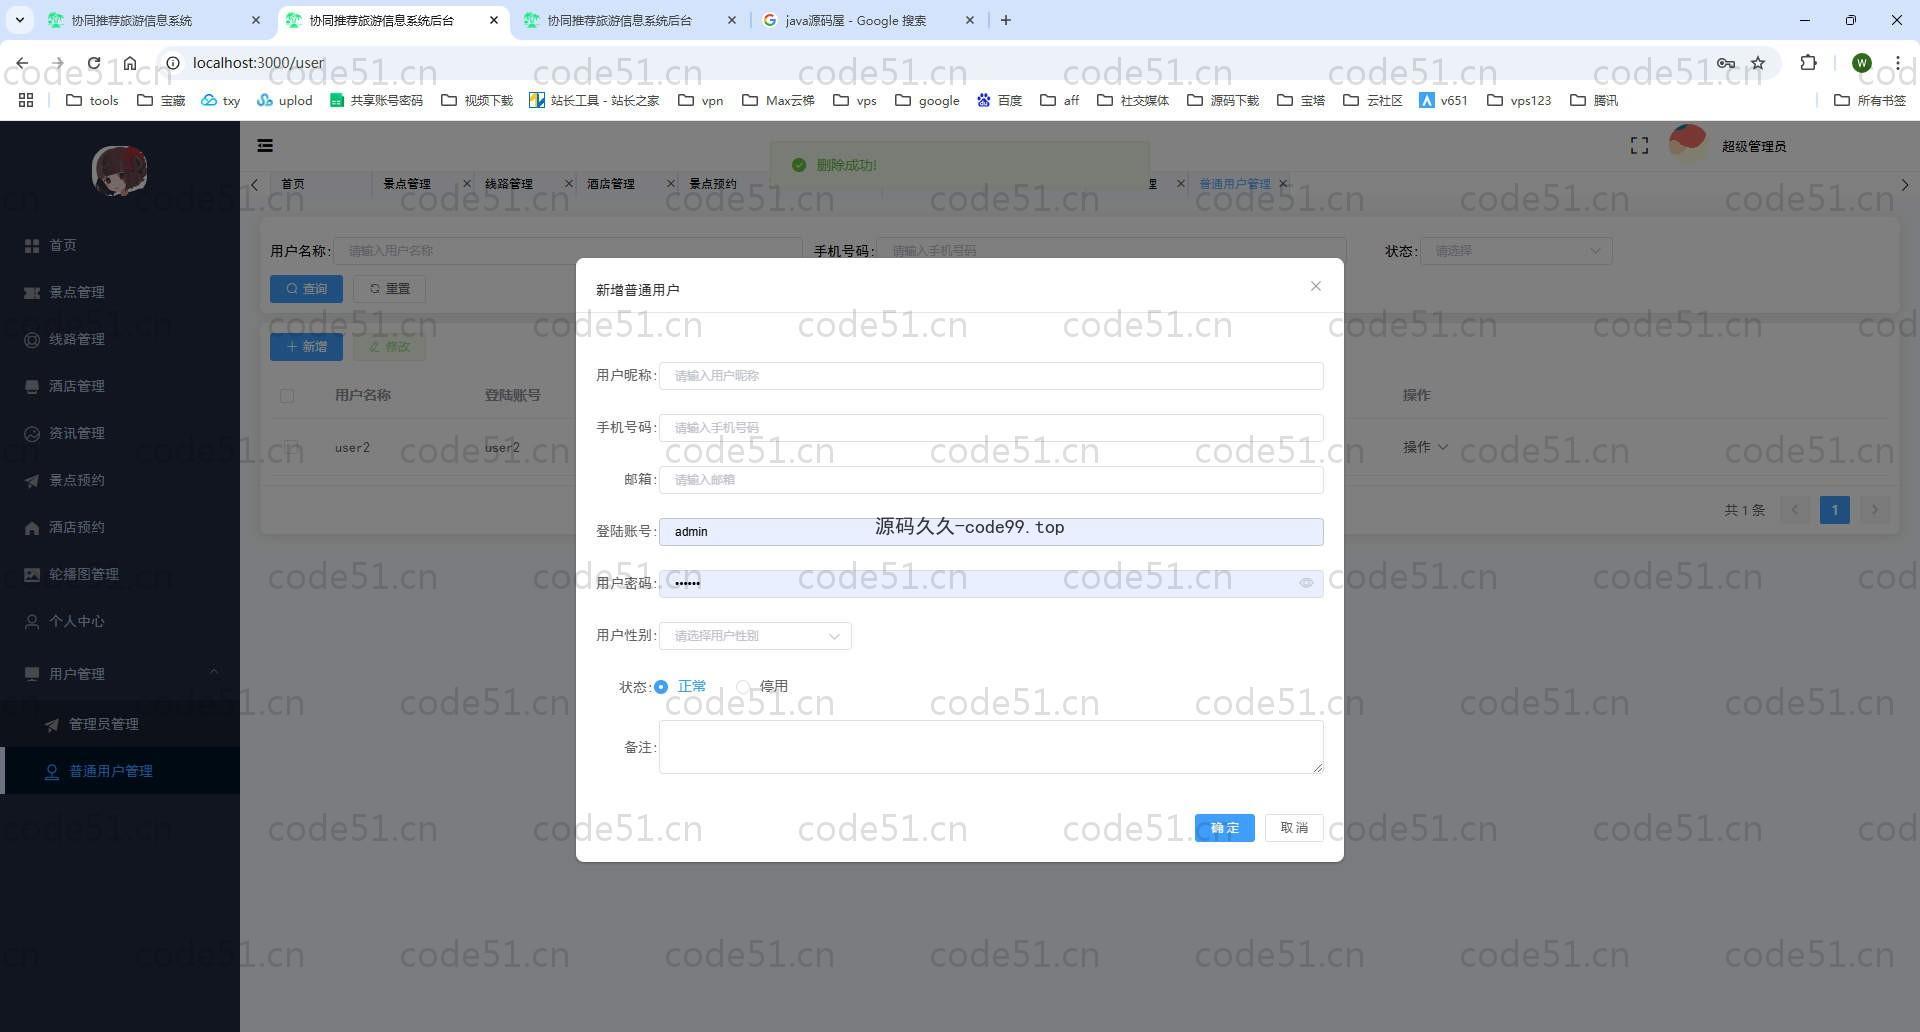This screenshot has height=1032, width=1920.
Task: Open 首页 in the sidebar
Action: pos(120,245)
